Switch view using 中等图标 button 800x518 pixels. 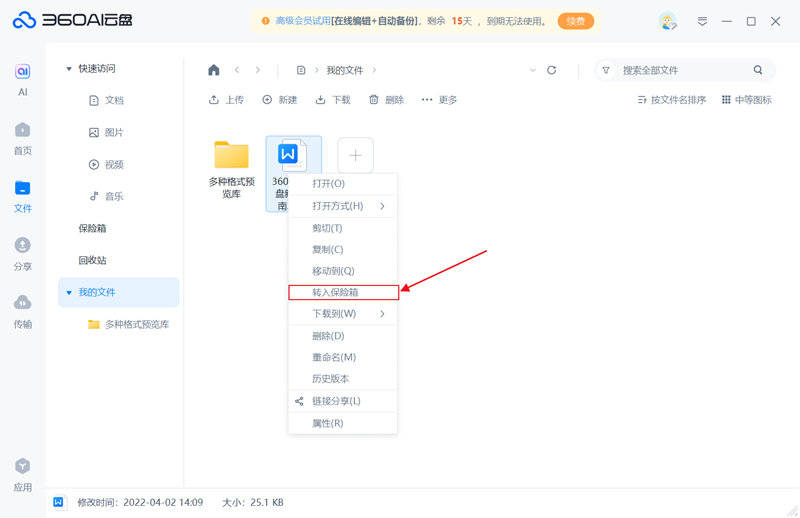746,100
